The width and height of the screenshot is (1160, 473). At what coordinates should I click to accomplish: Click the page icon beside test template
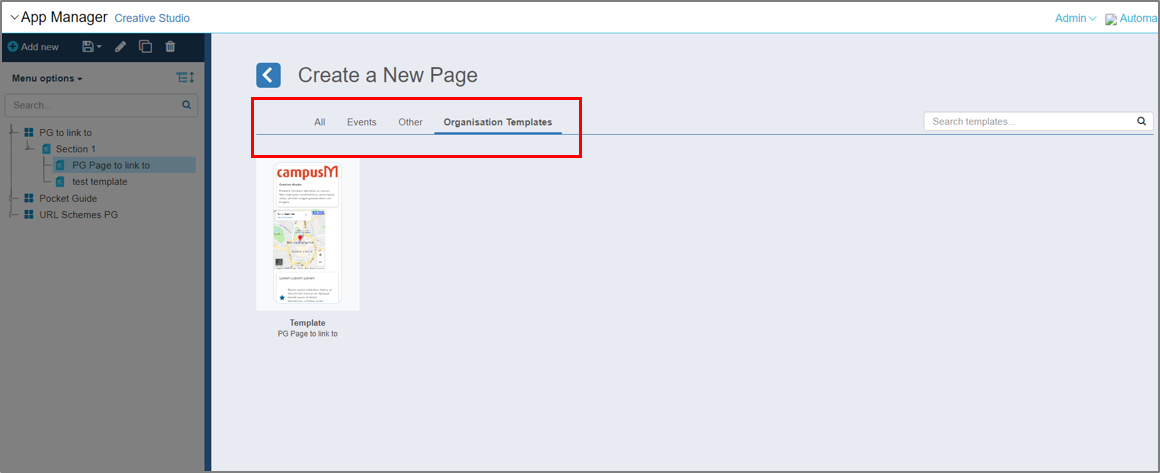60,181
